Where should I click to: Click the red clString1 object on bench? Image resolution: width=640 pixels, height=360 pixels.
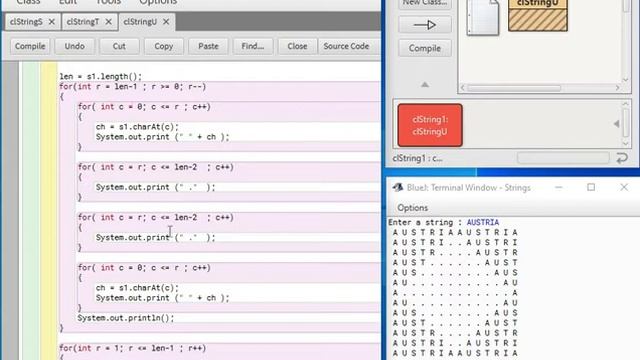[x=430, y=125]
